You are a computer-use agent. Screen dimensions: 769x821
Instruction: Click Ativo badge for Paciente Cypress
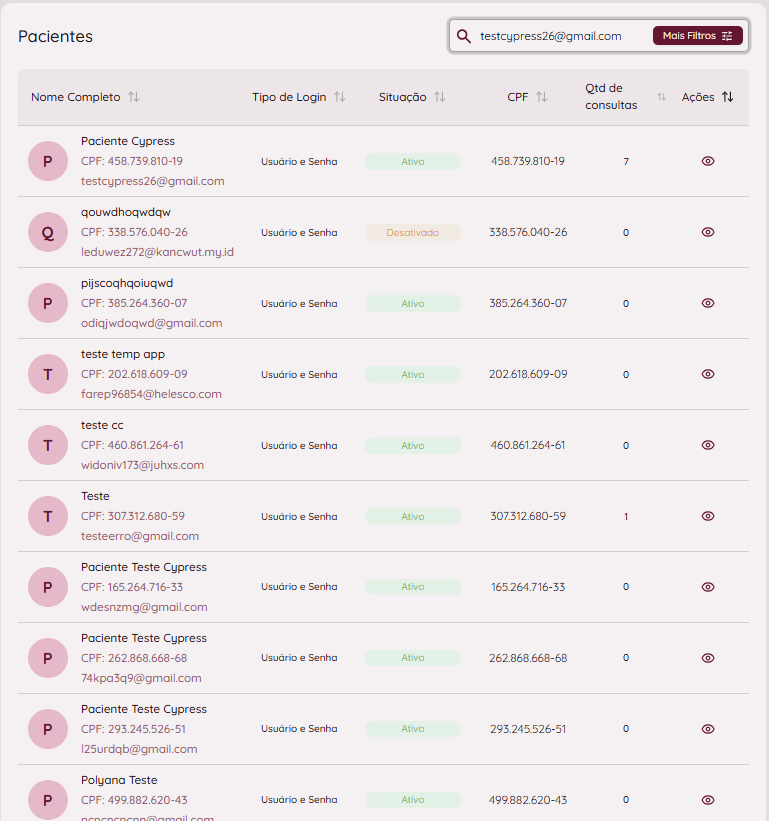point(412,161)
